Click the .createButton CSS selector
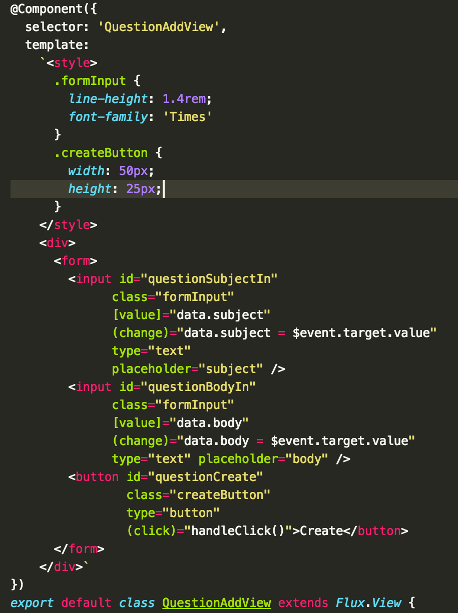 click(x=101, y=153)
